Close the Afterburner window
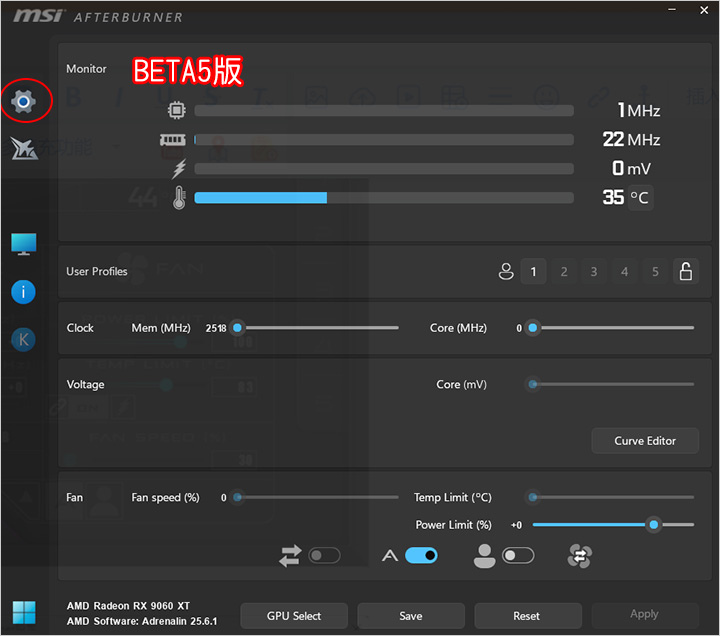Screen dimensions: 720x636 coord(704,10)
